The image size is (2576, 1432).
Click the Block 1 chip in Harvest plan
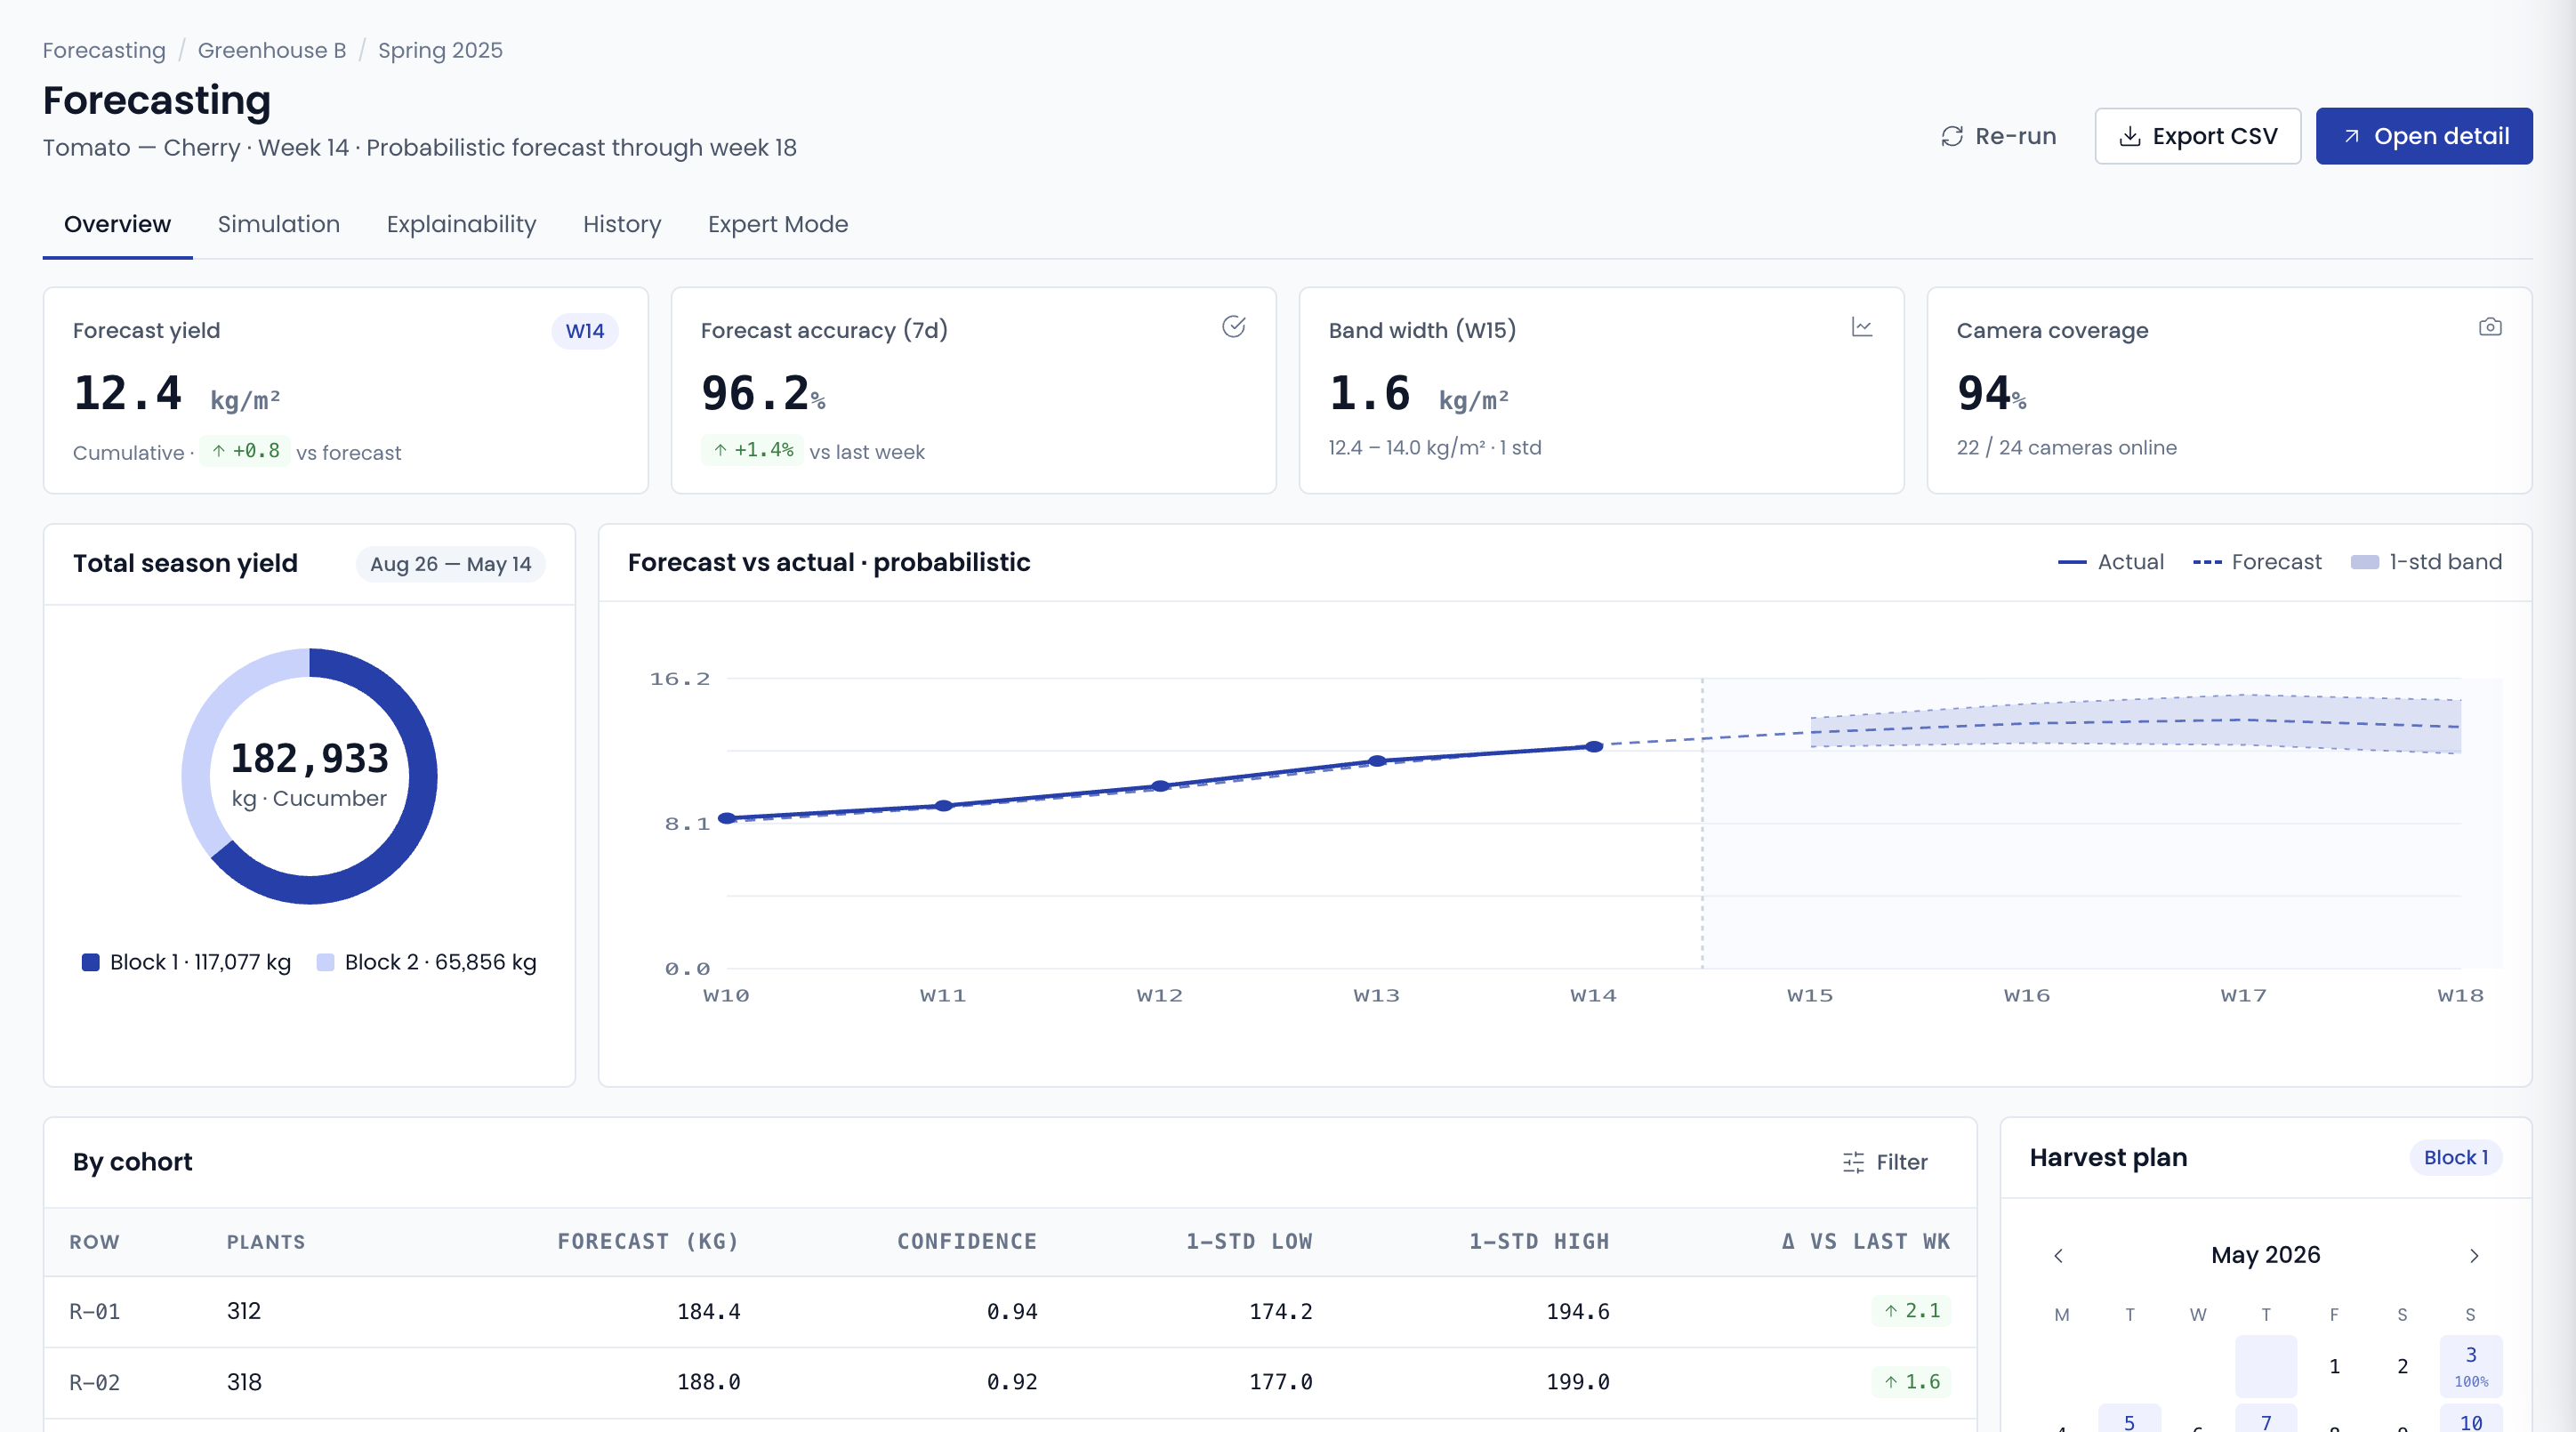tap(2455, 1157)
